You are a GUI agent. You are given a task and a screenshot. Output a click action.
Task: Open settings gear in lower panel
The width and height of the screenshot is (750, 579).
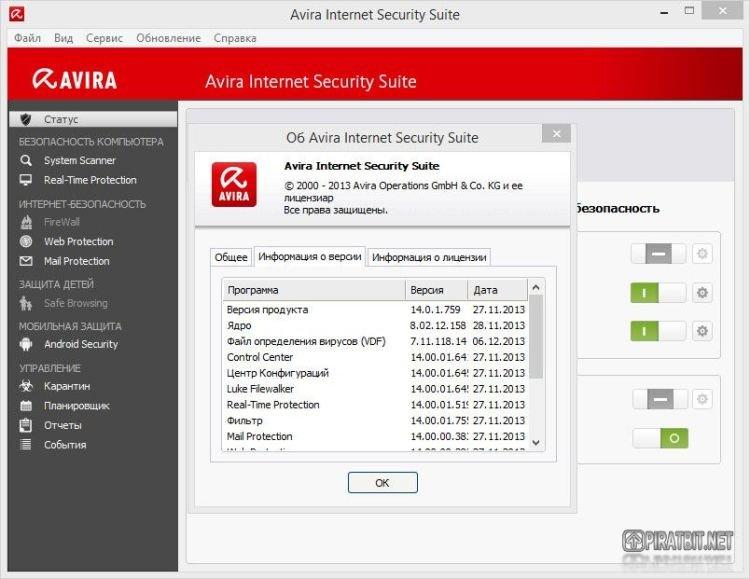coord(702,399)
